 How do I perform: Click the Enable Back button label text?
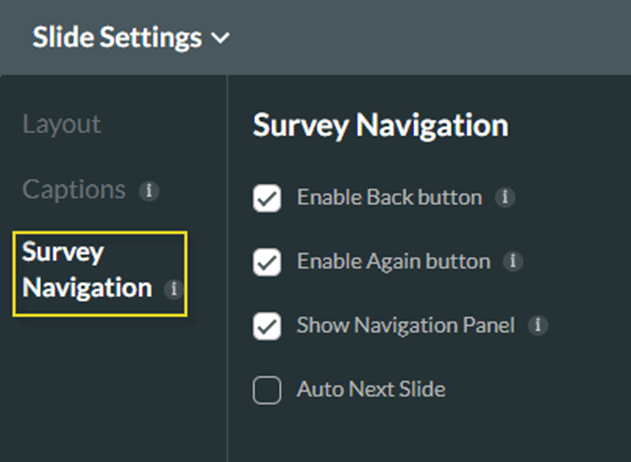(x=389, y=197)
